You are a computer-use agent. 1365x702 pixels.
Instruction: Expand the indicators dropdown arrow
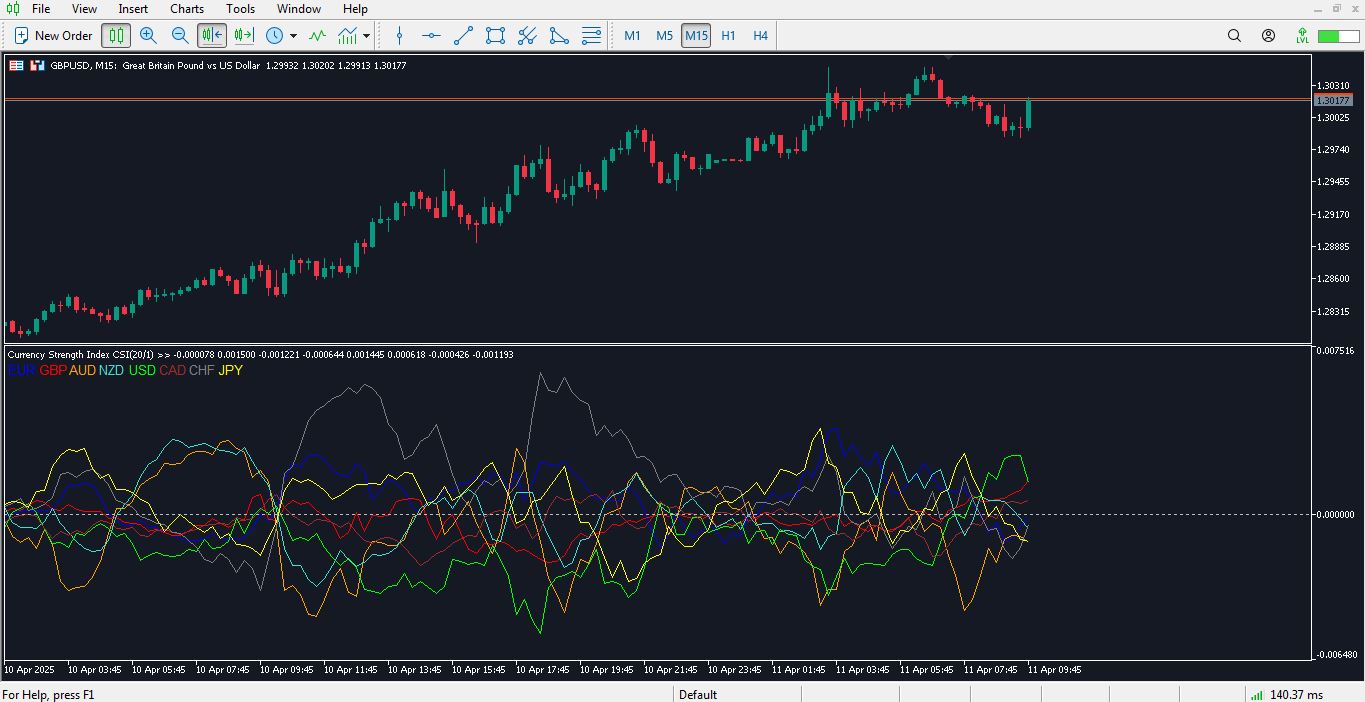366,35
